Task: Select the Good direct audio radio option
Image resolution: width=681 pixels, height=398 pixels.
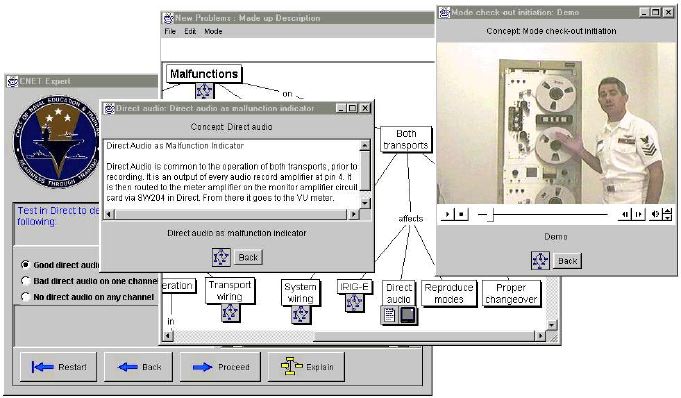Action: point(25,265)
